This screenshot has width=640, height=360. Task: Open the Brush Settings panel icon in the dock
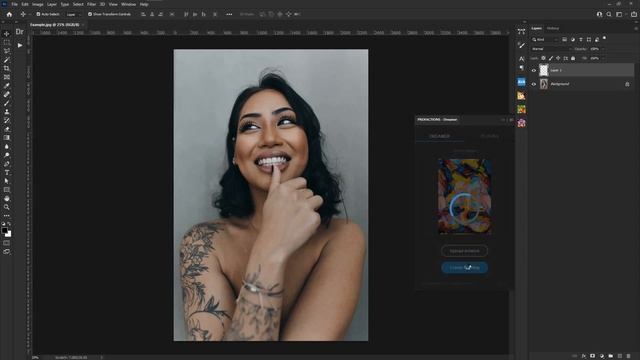point(521,45)
